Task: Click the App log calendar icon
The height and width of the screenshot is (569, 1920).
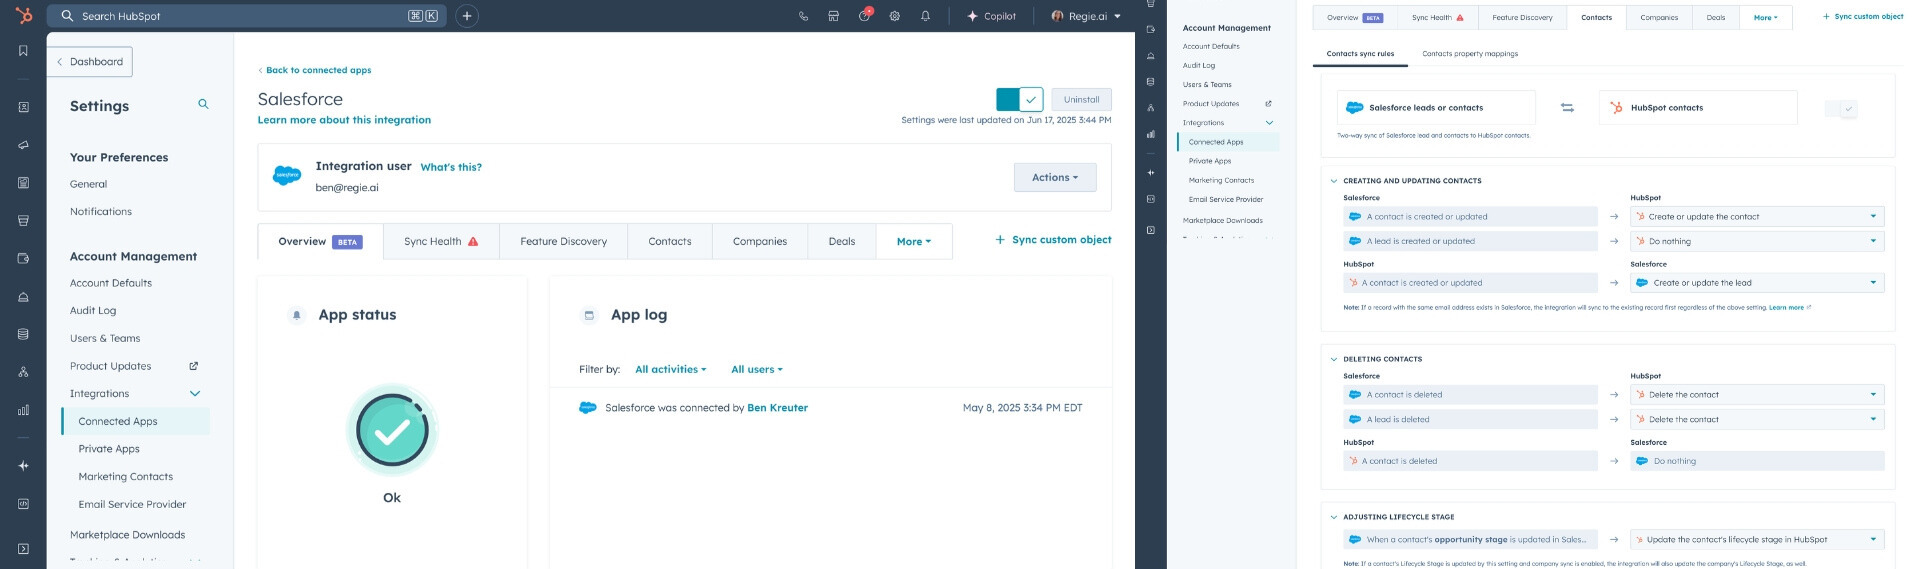Action: [x=589, y=315]
